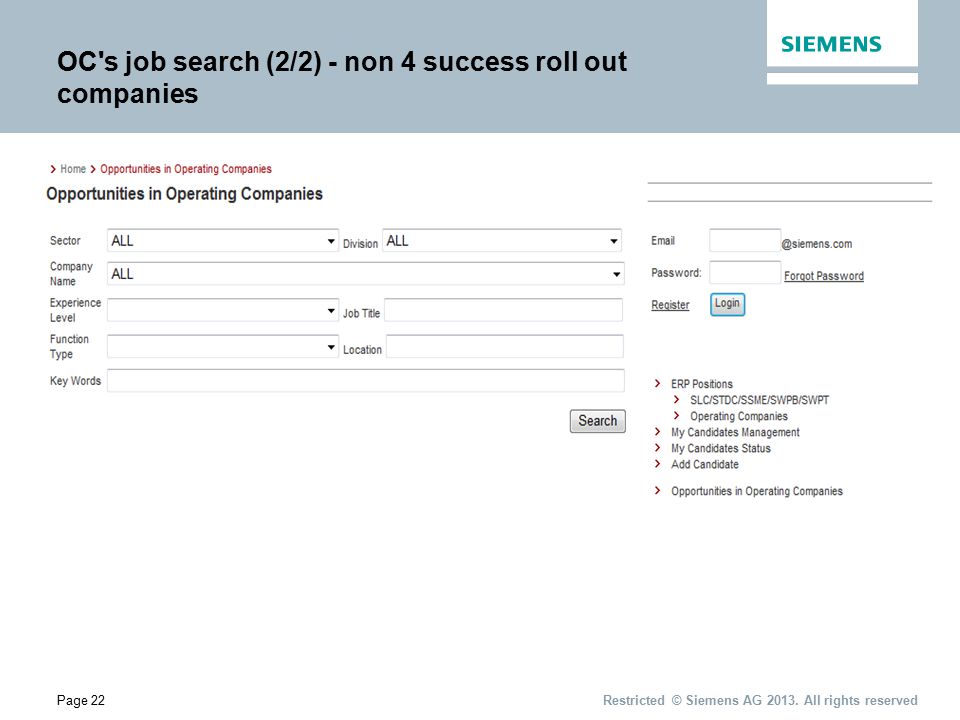960x720 pixels.
Task: Click the Login button
Action: pyautogui.click(x=727, y=304)
